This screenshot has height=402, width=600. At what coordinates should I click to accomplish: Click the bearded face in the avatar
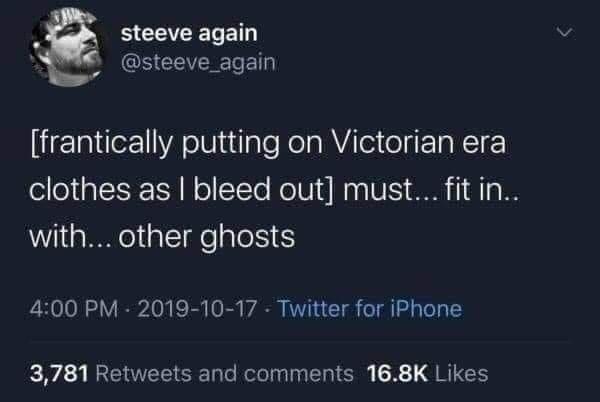pos(78,48)
